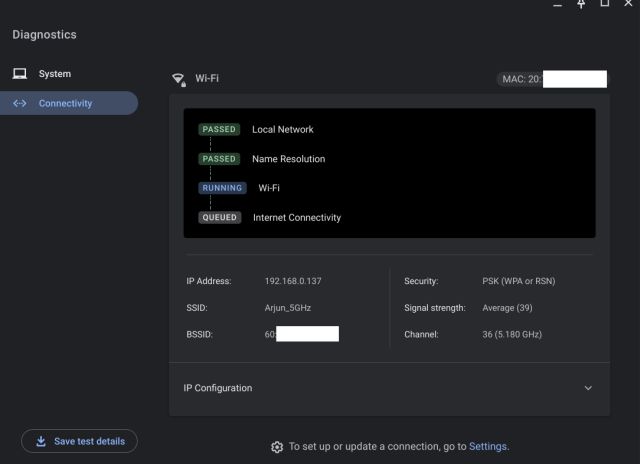Click the RUNNING badge for Wi-Fi test
This screenshot has width=640, height=464.
pyautogui.click(x=222, y=188)
